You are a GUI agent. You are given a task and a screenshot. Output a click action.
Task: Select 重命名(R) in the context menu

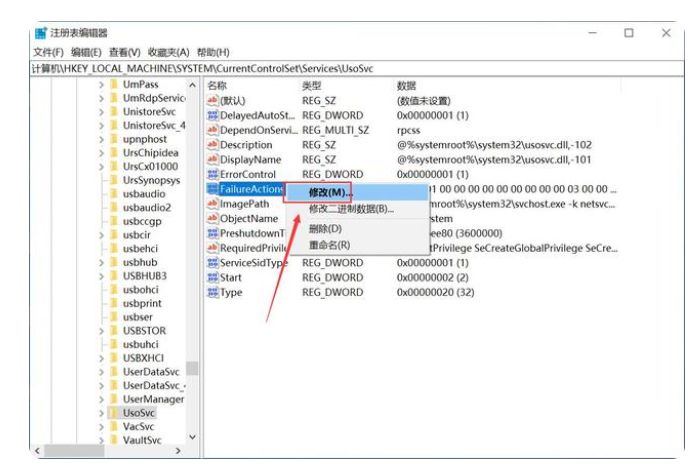click(x=329, y=245)
